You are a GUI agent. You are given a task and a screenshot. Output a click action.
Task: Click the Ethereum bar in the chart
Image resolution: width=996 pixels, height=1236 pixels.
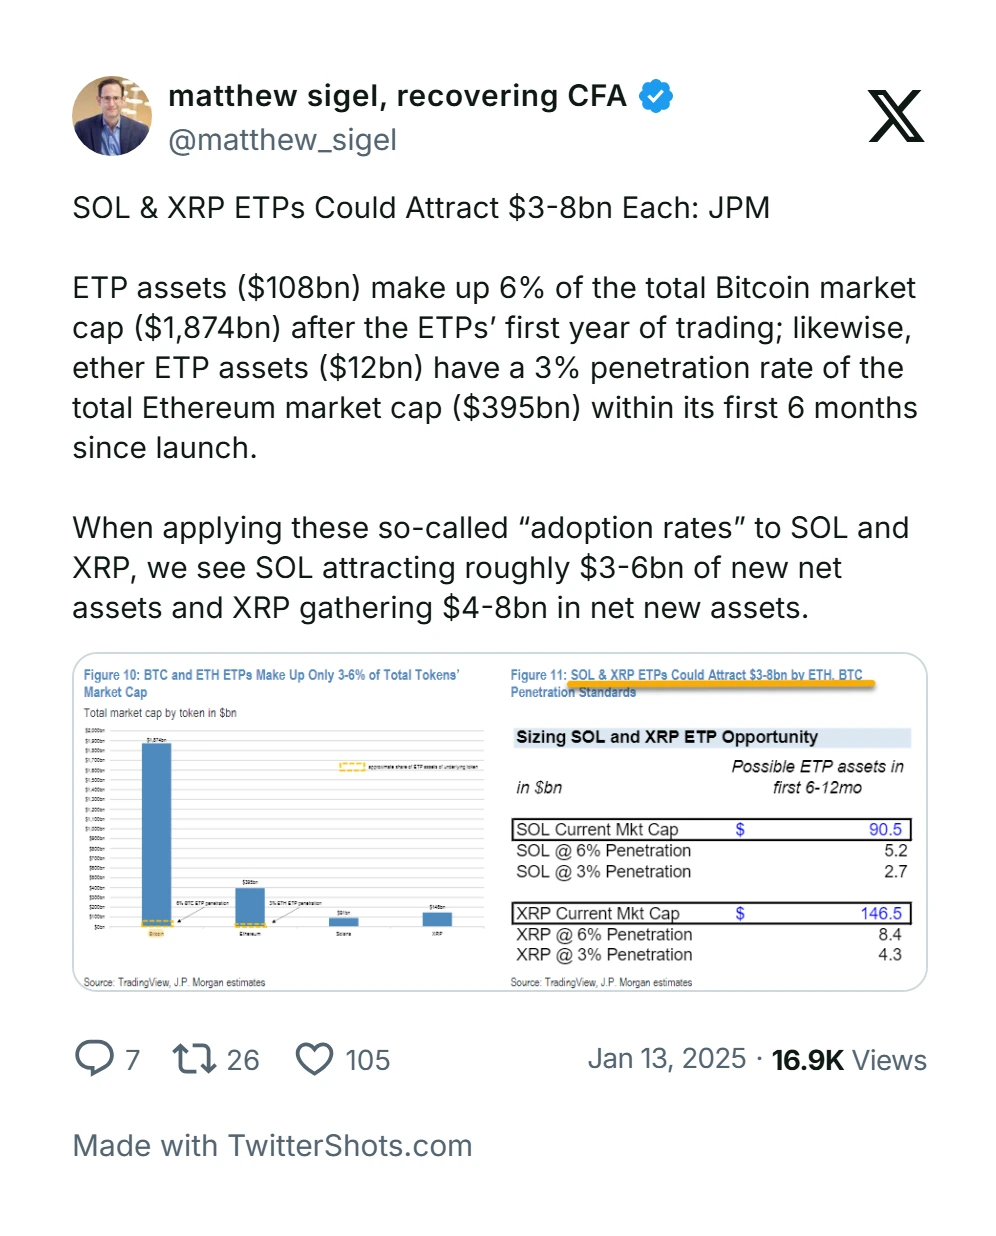point(250,906)
